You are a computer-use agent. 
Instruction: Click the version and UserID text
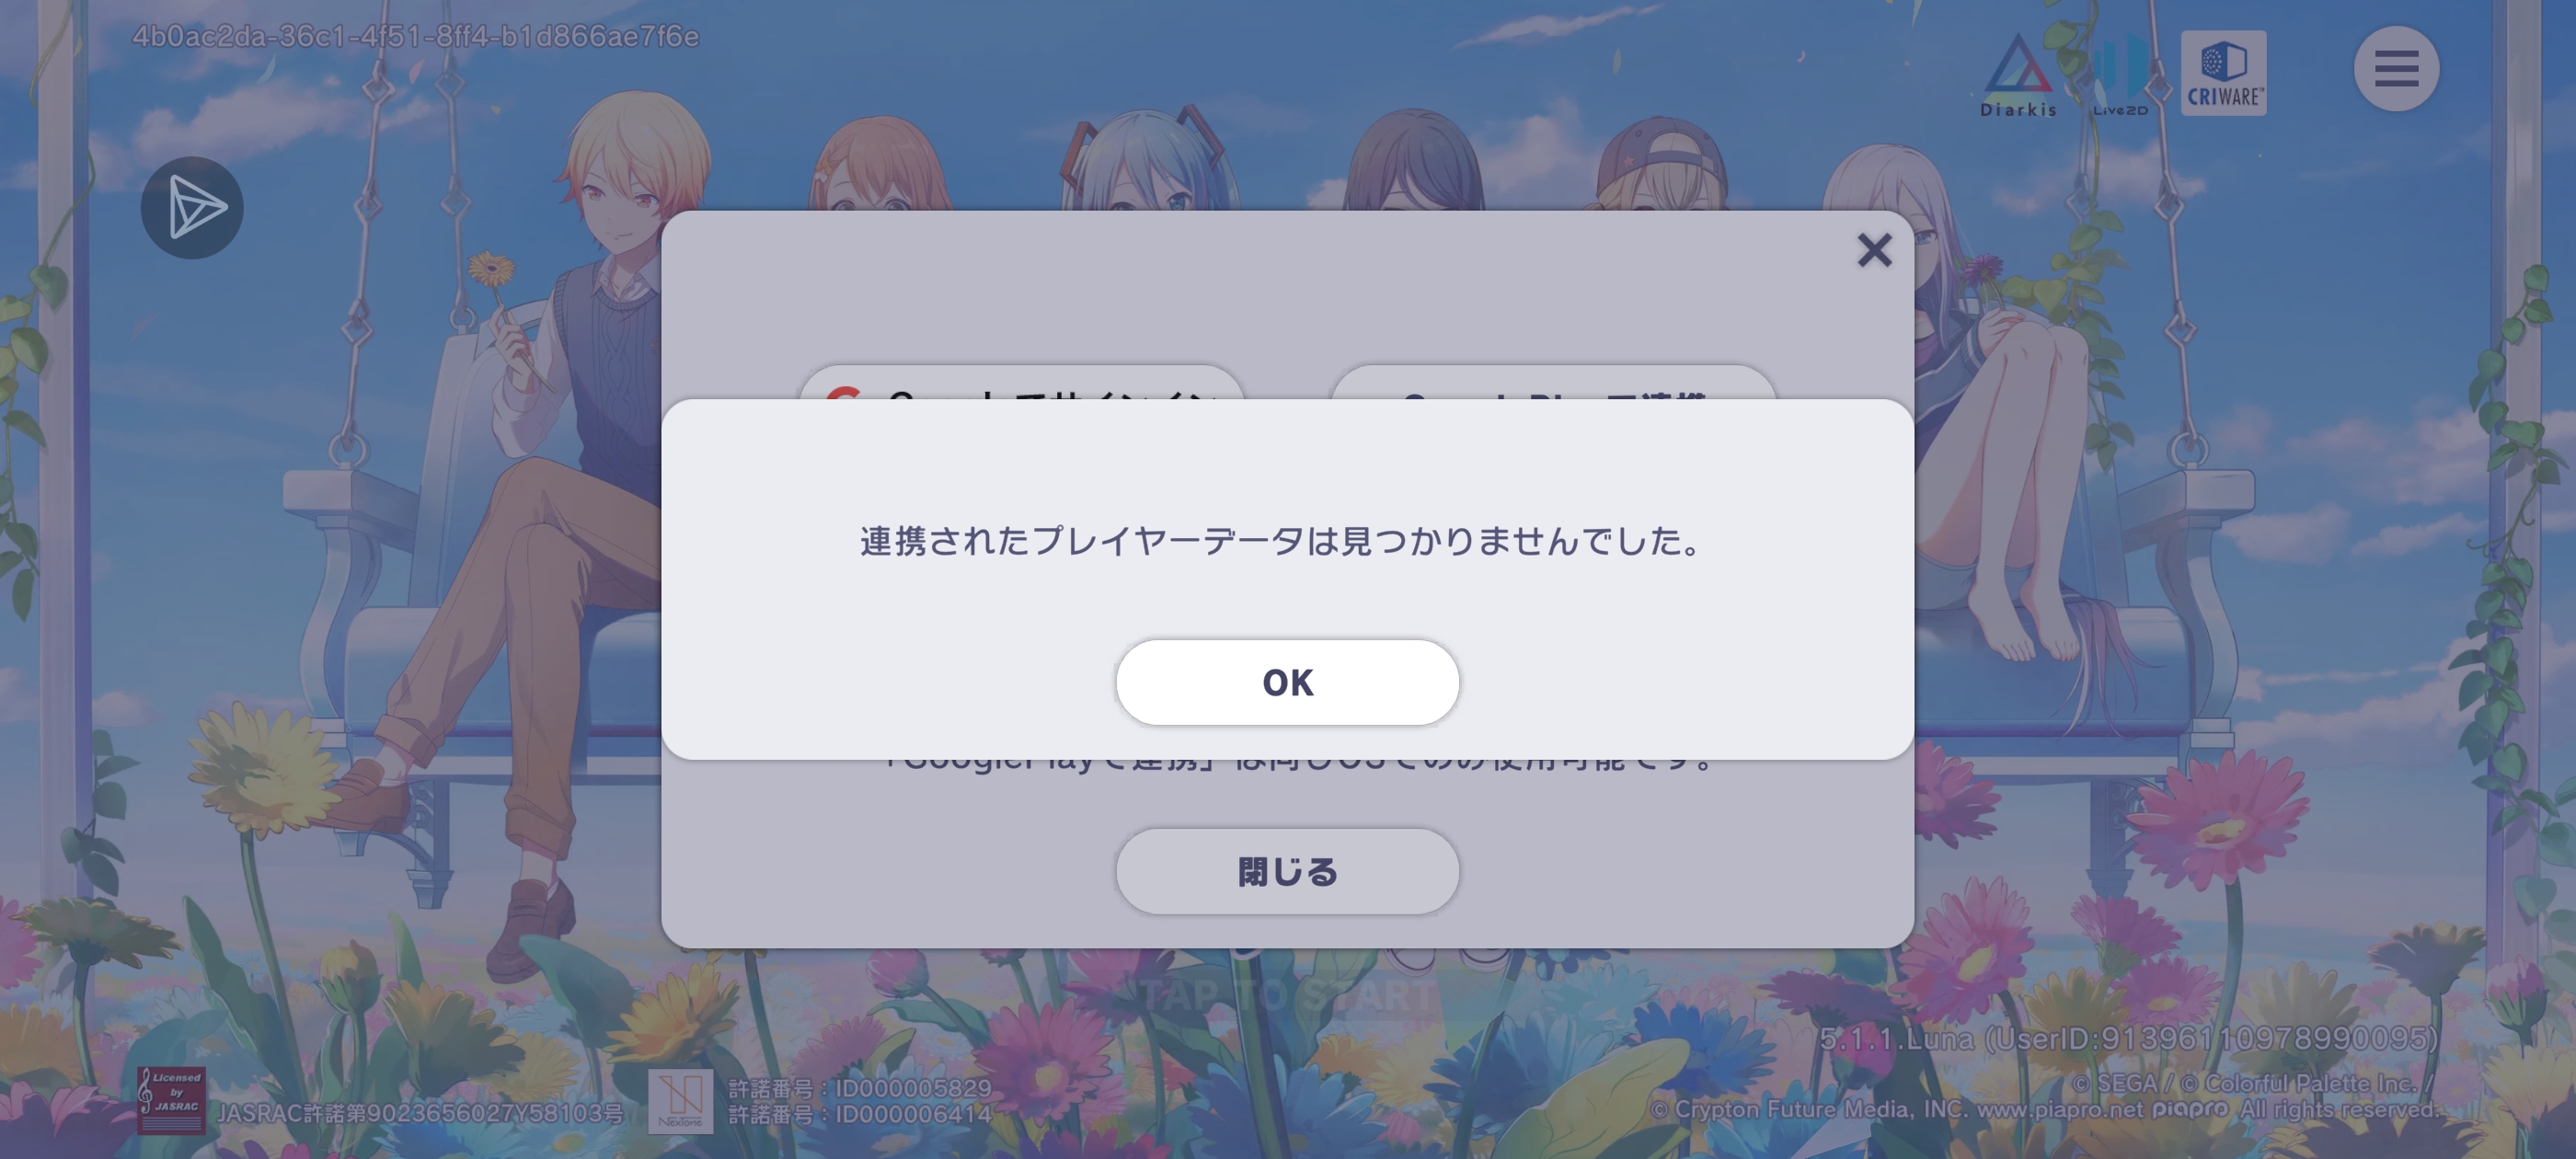pyautogui.click(x=2128, y=1039)
